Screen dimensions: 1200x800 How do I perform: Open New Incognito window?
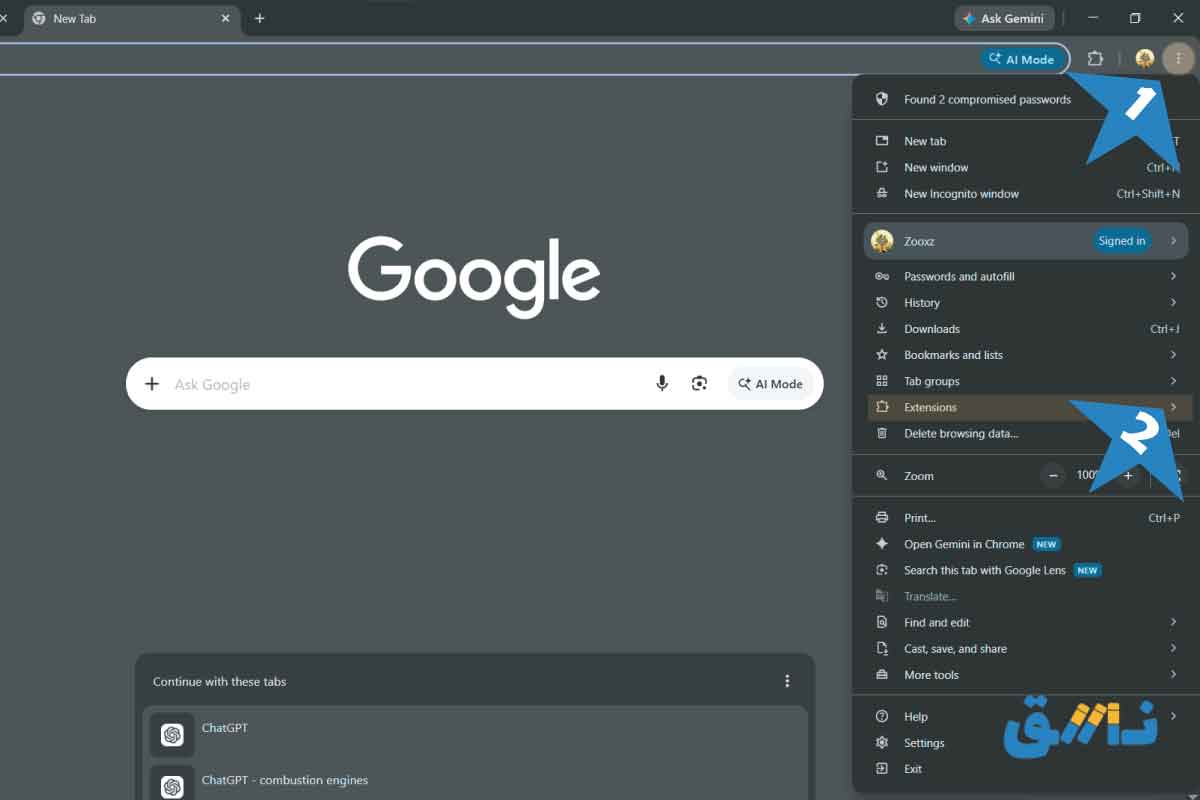[x=1025, y=193]
